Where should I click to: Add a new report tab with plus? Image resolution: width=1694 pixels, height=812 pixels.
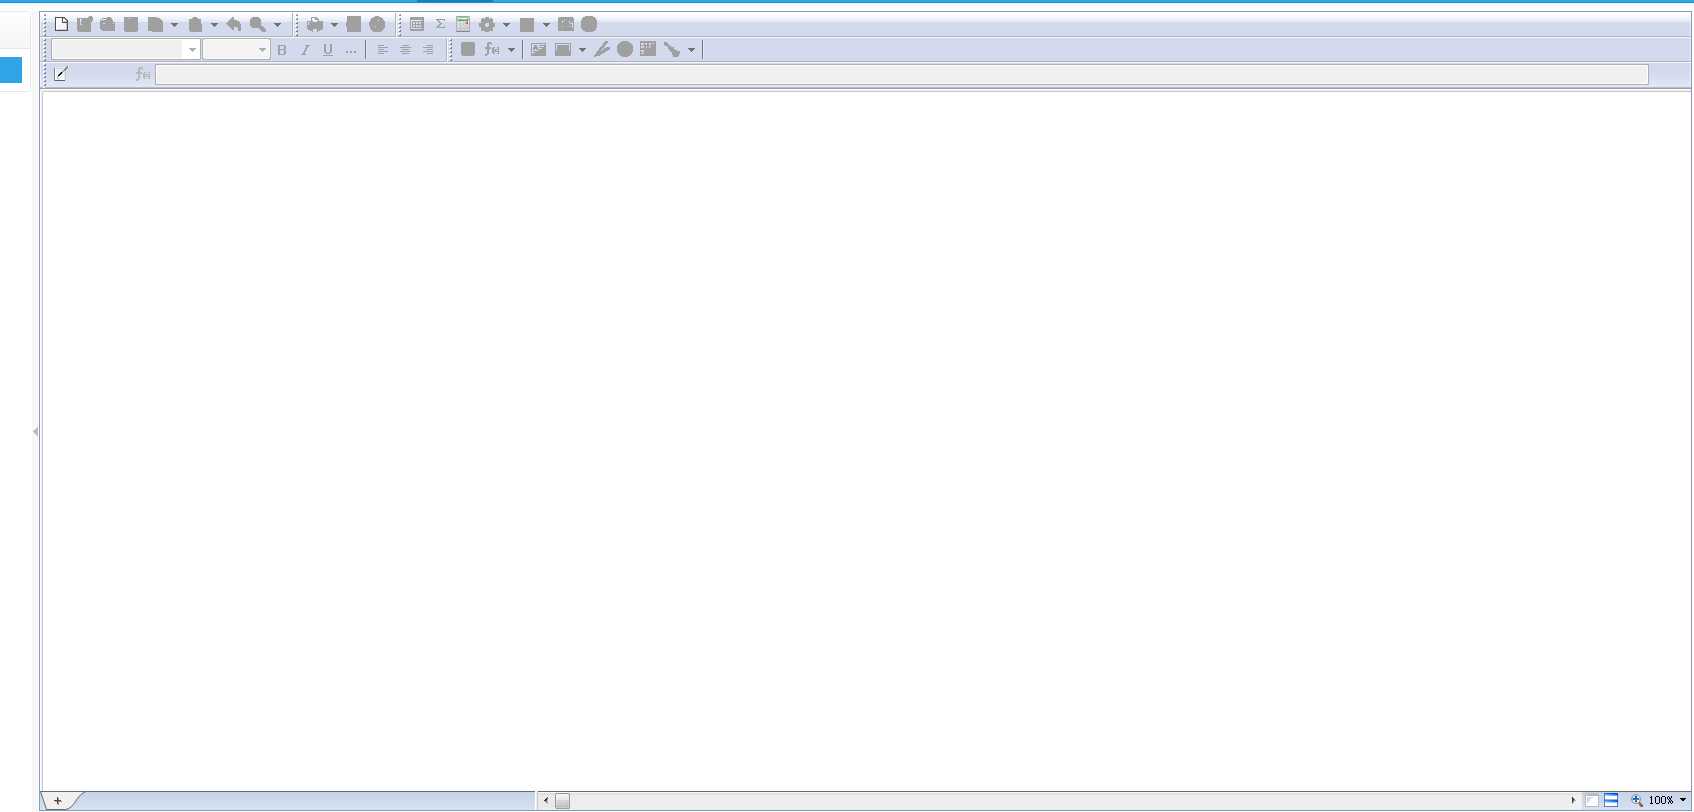pos(58,801)
